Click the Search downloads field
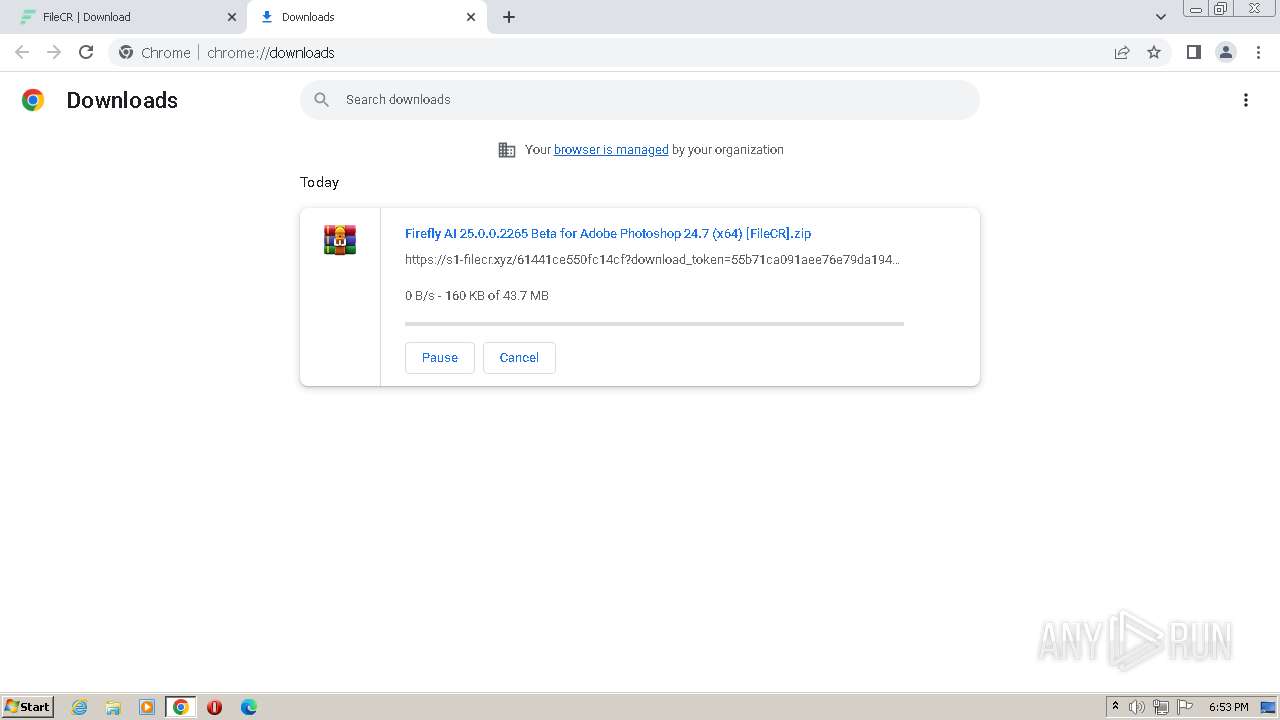This screenshot has height=720, width=1280. click(640, 100)
